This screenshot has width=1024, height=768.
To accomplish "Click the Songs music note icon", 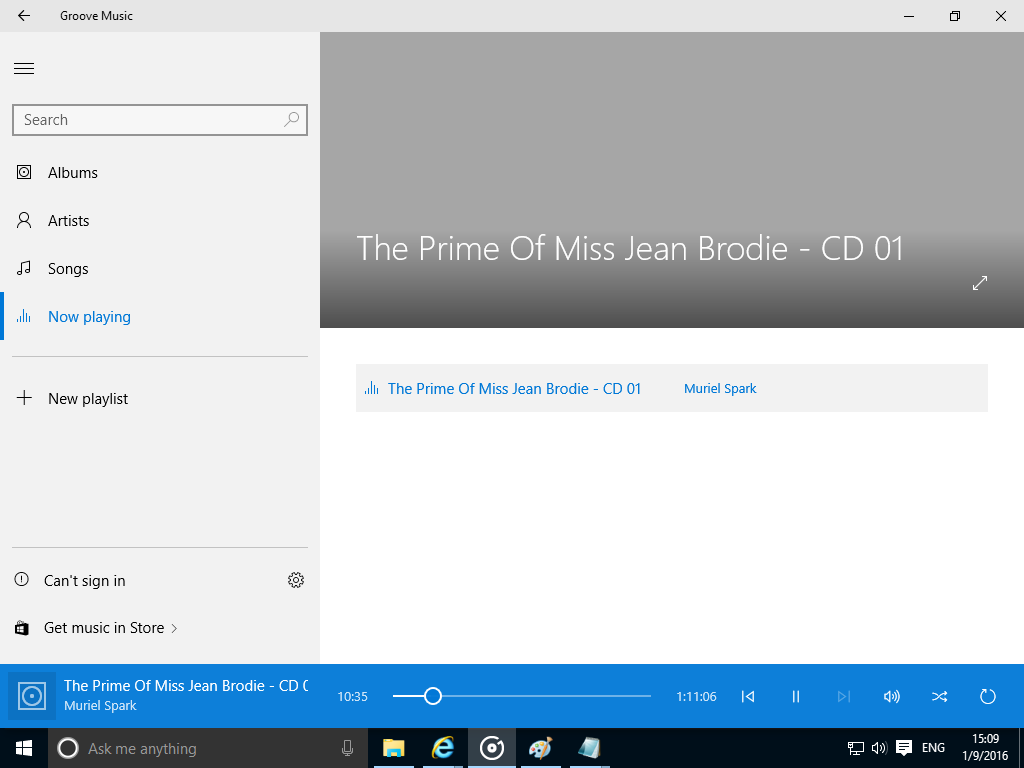I will [x=24, y=268].
